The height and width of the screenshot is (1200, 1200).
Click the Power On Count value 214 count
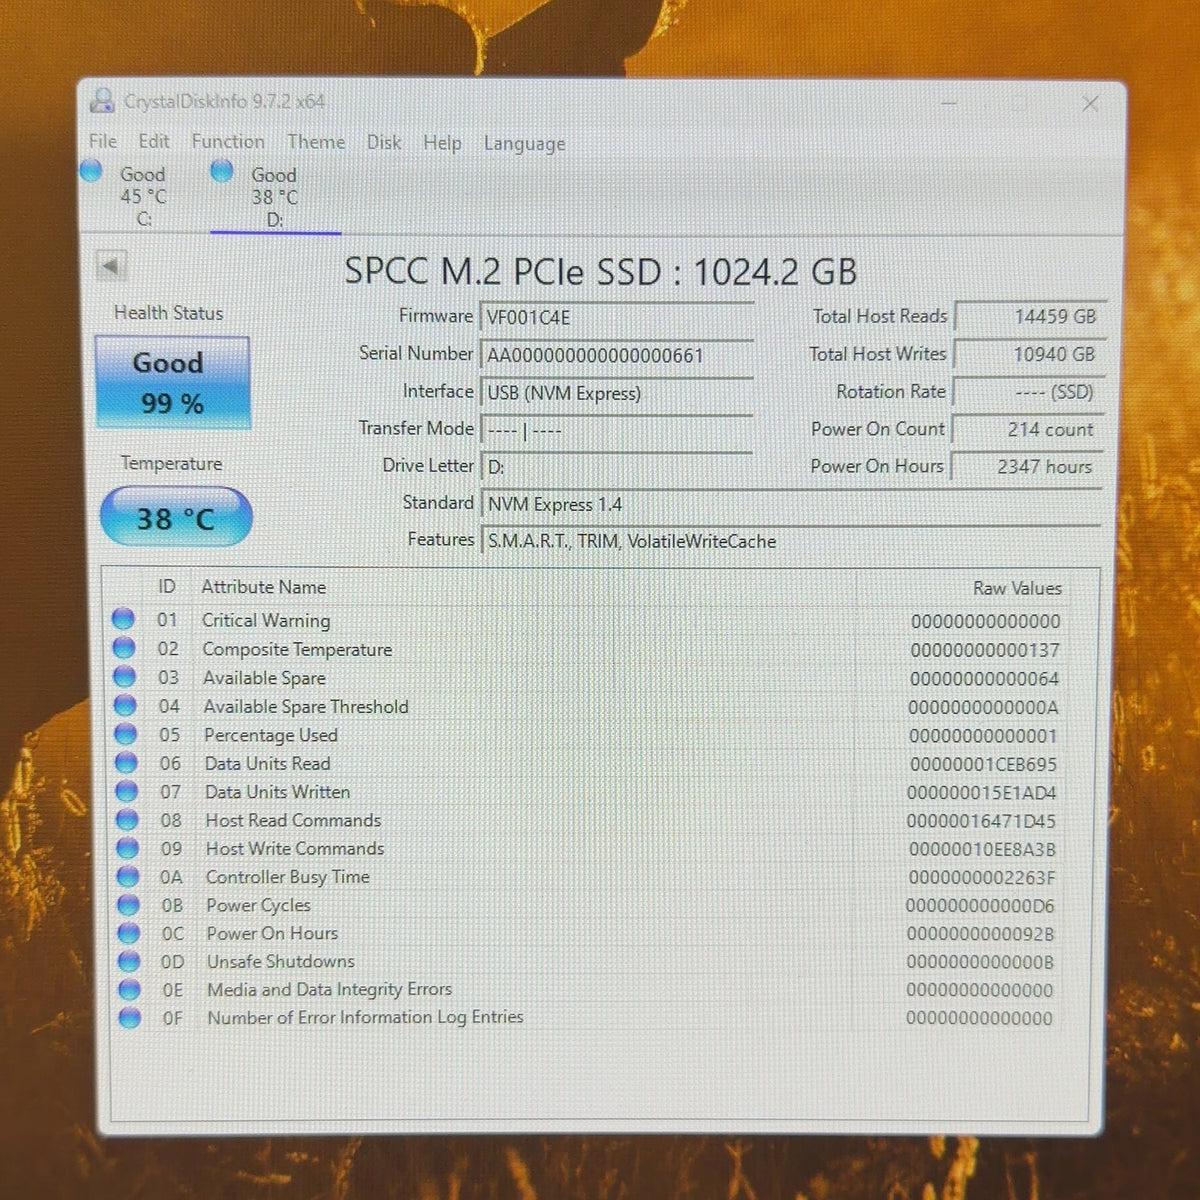pos(1027,429)
